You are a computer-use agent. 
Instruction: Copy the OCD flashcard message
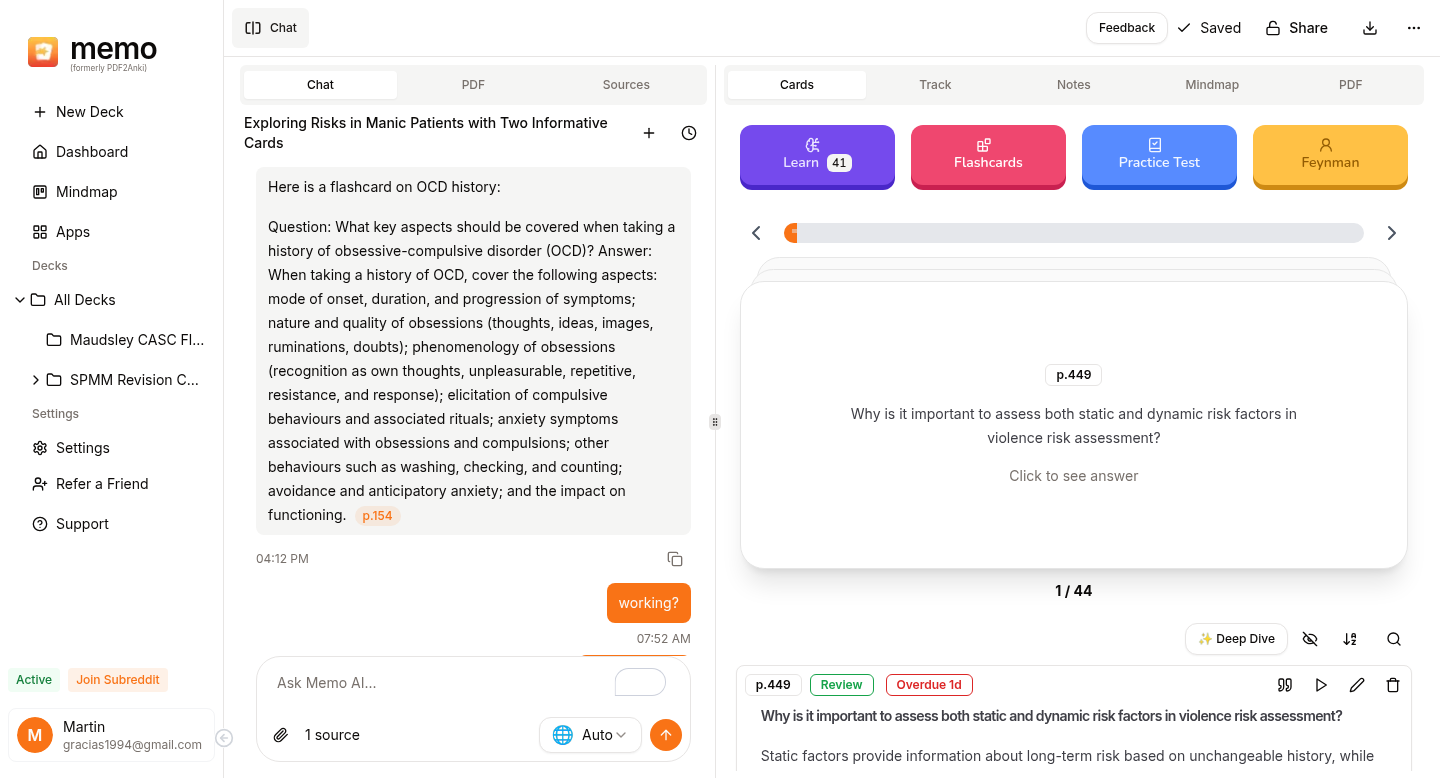pos(675,559)
